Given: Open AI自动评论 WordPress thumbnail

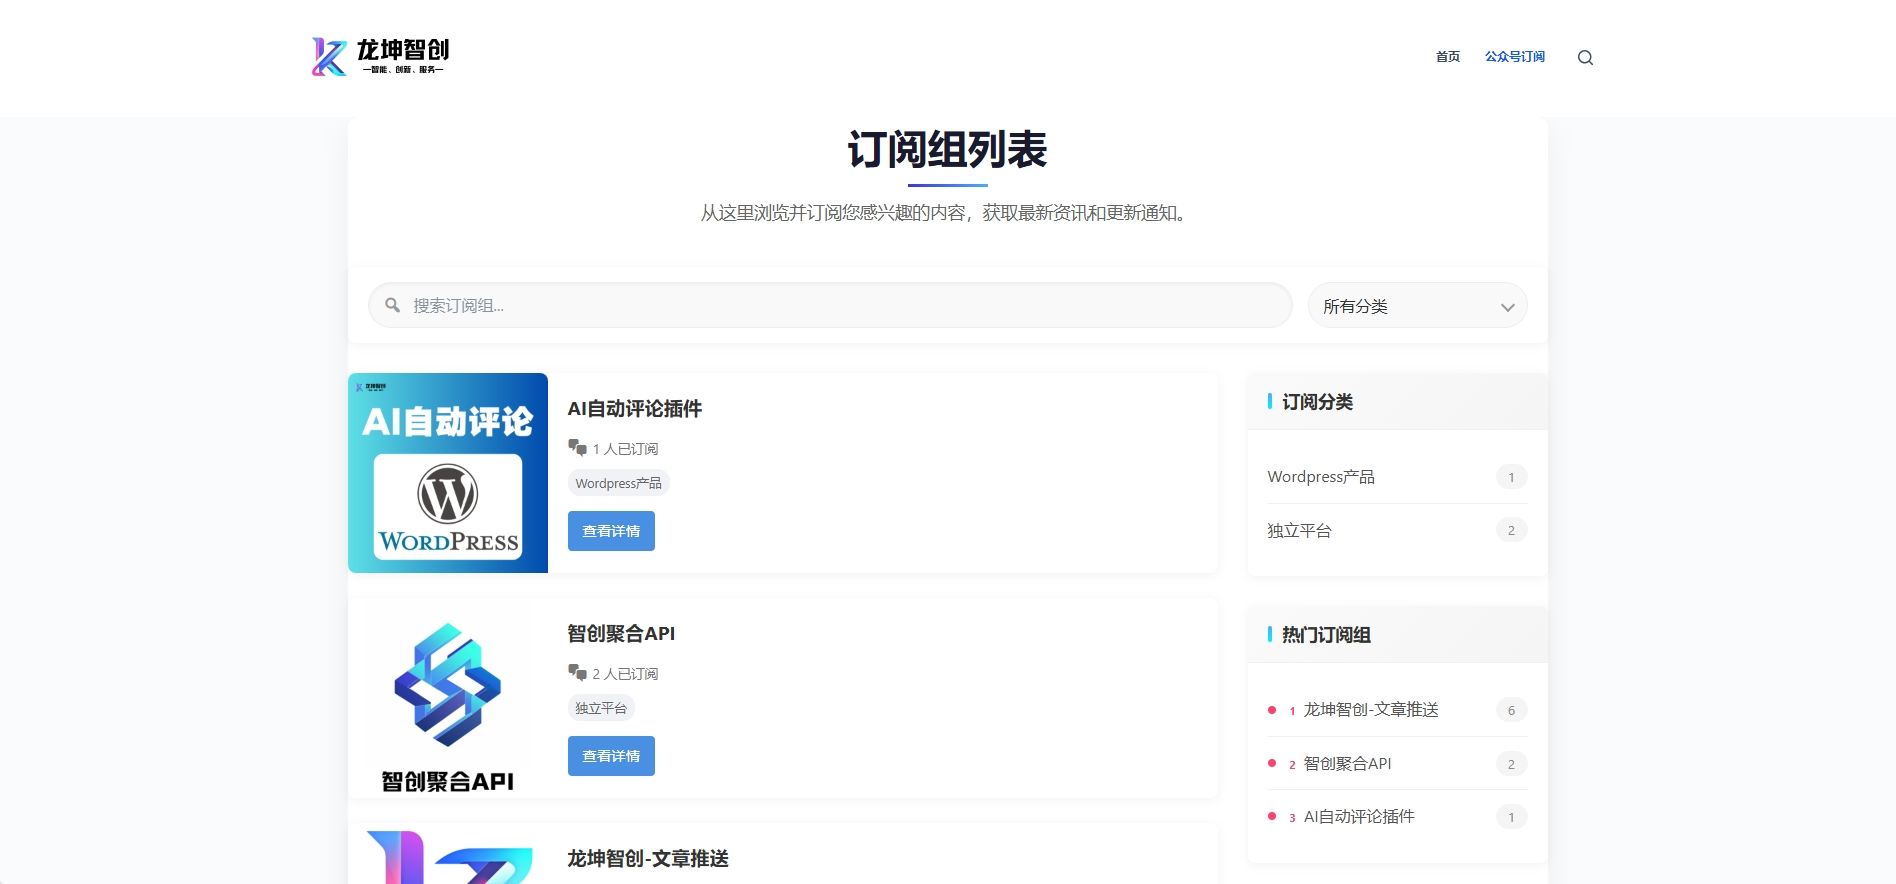Looking at the screenshot, I should tap(448, 473).
